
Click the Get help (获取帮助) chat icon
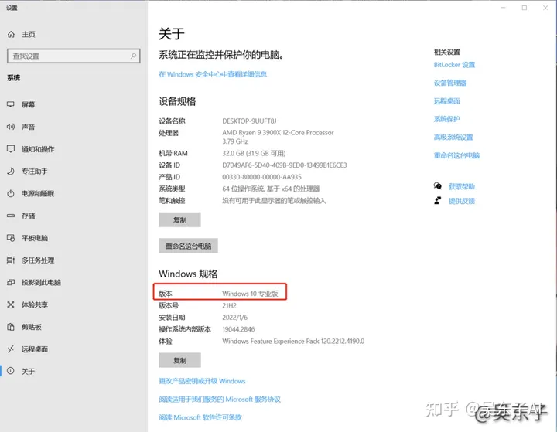coord(438,186)
